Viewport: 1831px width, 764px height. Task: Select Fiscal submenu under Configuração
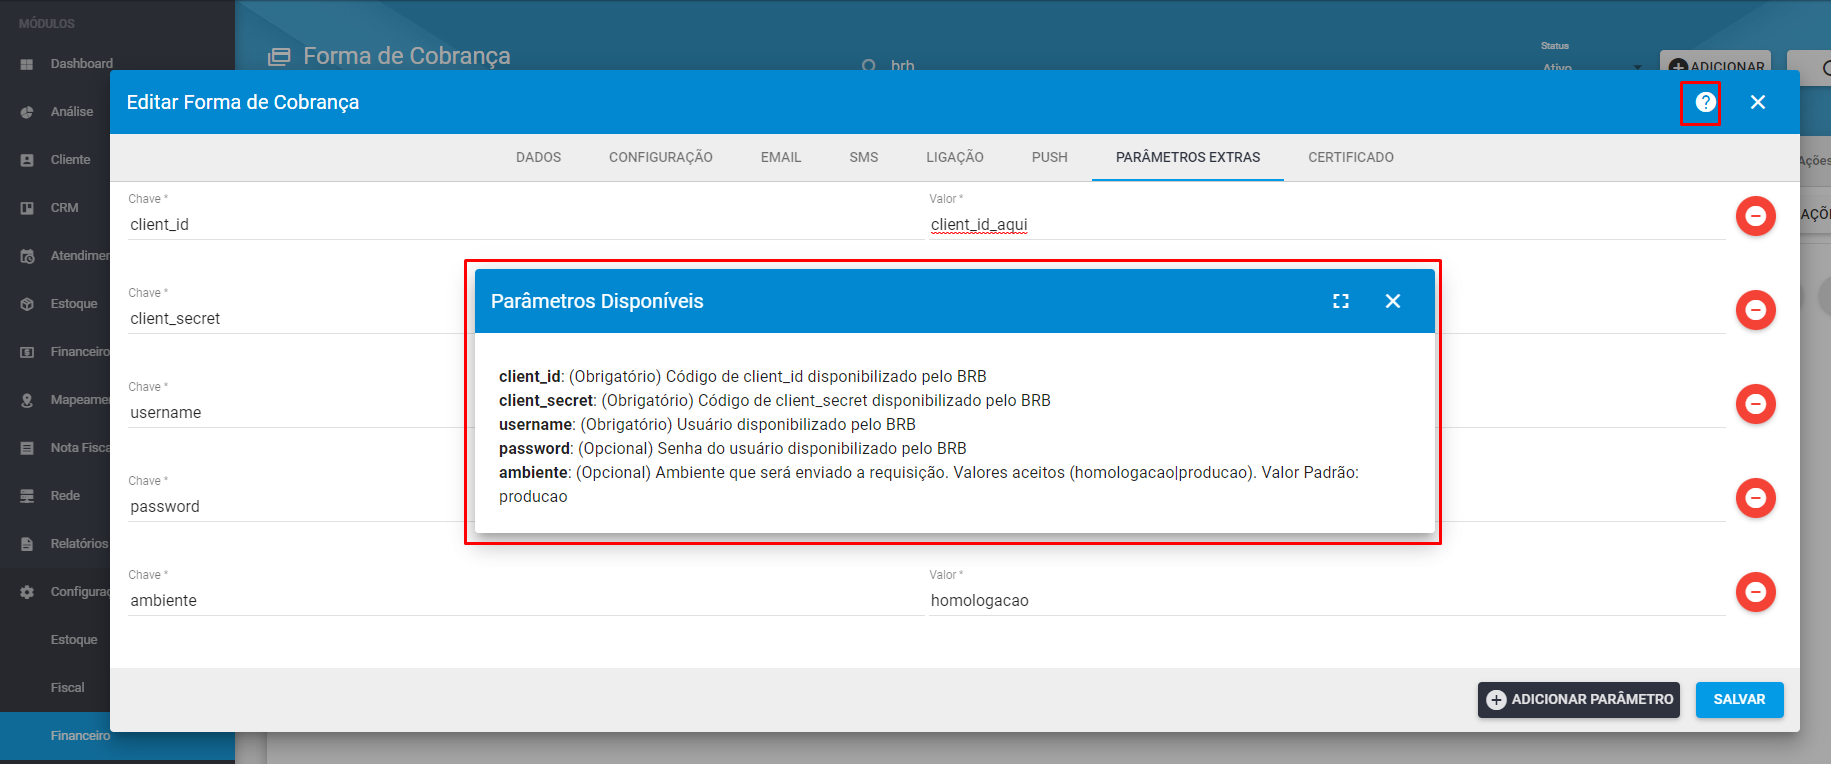coord(67,687)
